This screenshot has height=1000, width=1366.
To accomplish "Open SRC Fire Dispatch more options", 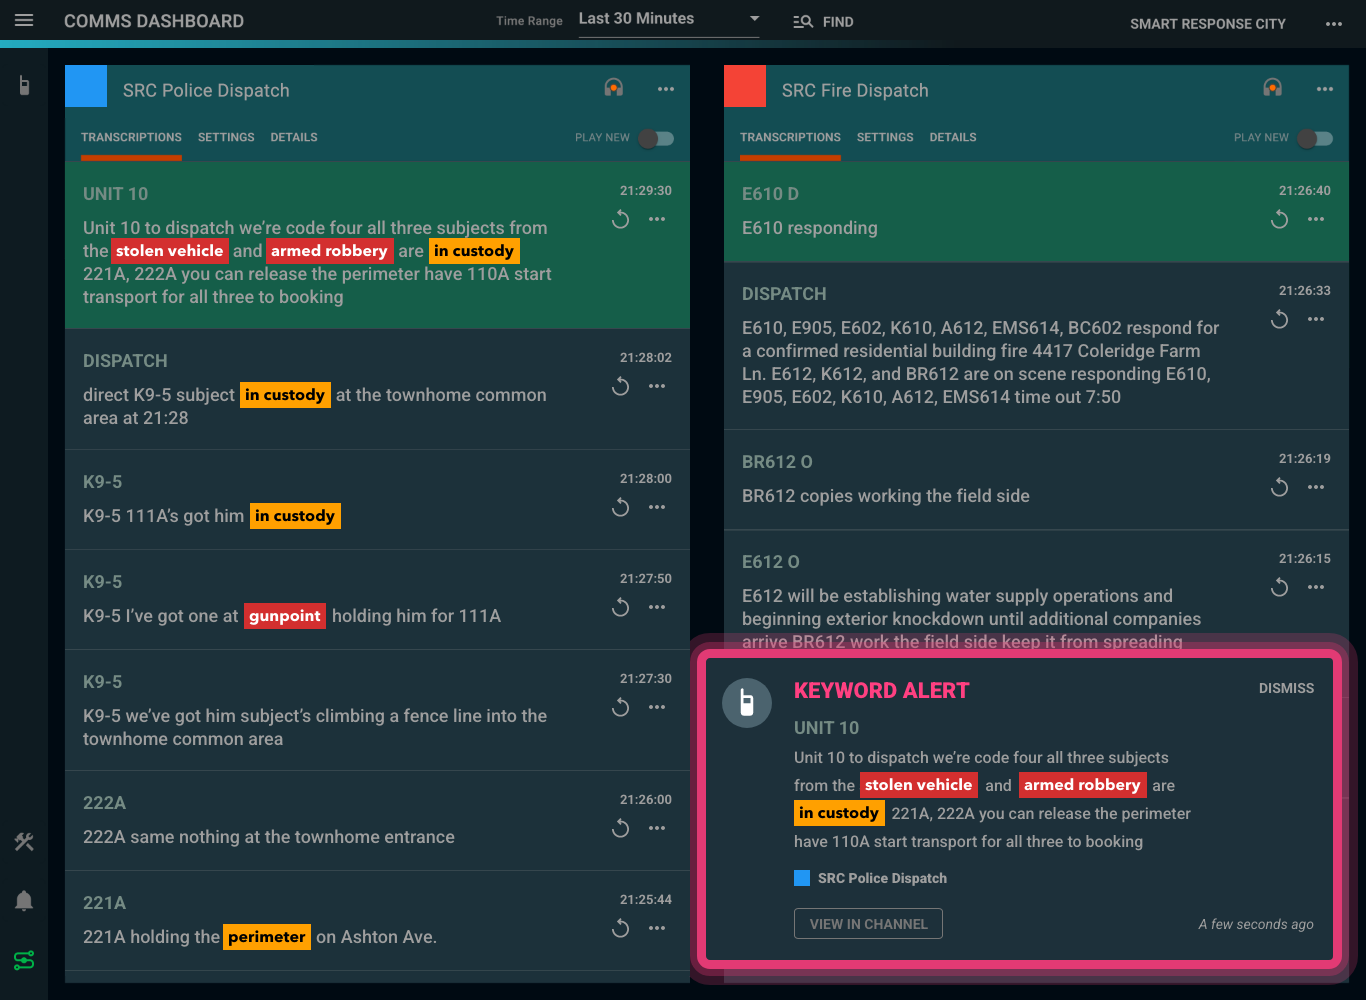I will (x=1325, y=89).
